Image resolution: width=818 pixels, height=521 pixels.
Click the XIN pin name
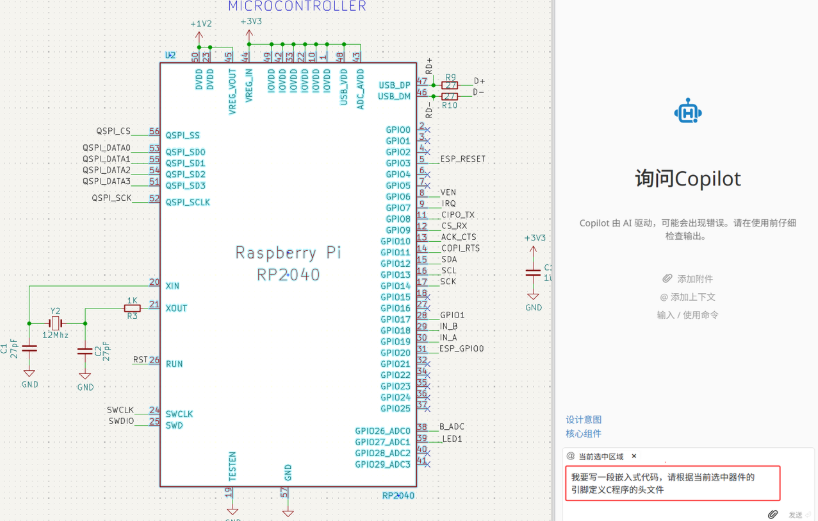click(172, 286)
